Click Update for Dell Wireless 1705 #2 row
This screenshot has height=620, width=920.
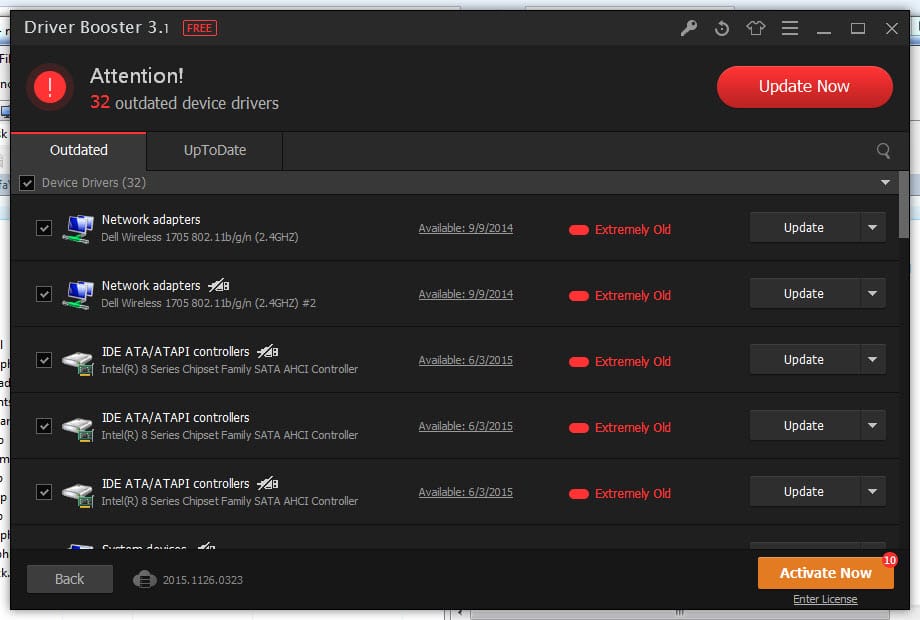804,293
